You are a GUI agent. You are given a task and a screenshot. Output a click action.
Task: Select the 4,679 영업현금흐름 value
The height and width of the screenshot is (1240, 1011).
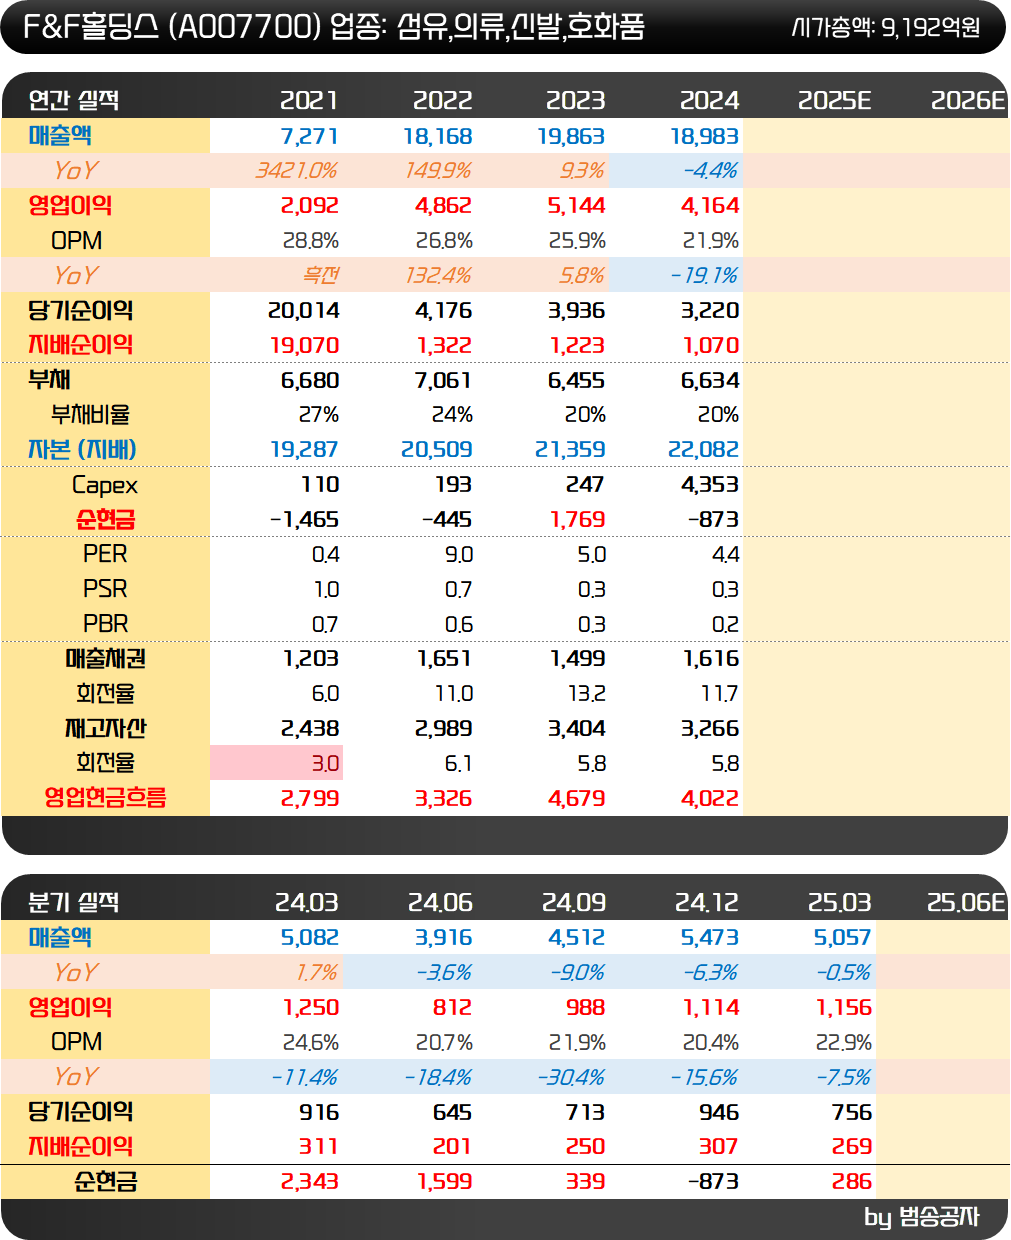point(577,798)
